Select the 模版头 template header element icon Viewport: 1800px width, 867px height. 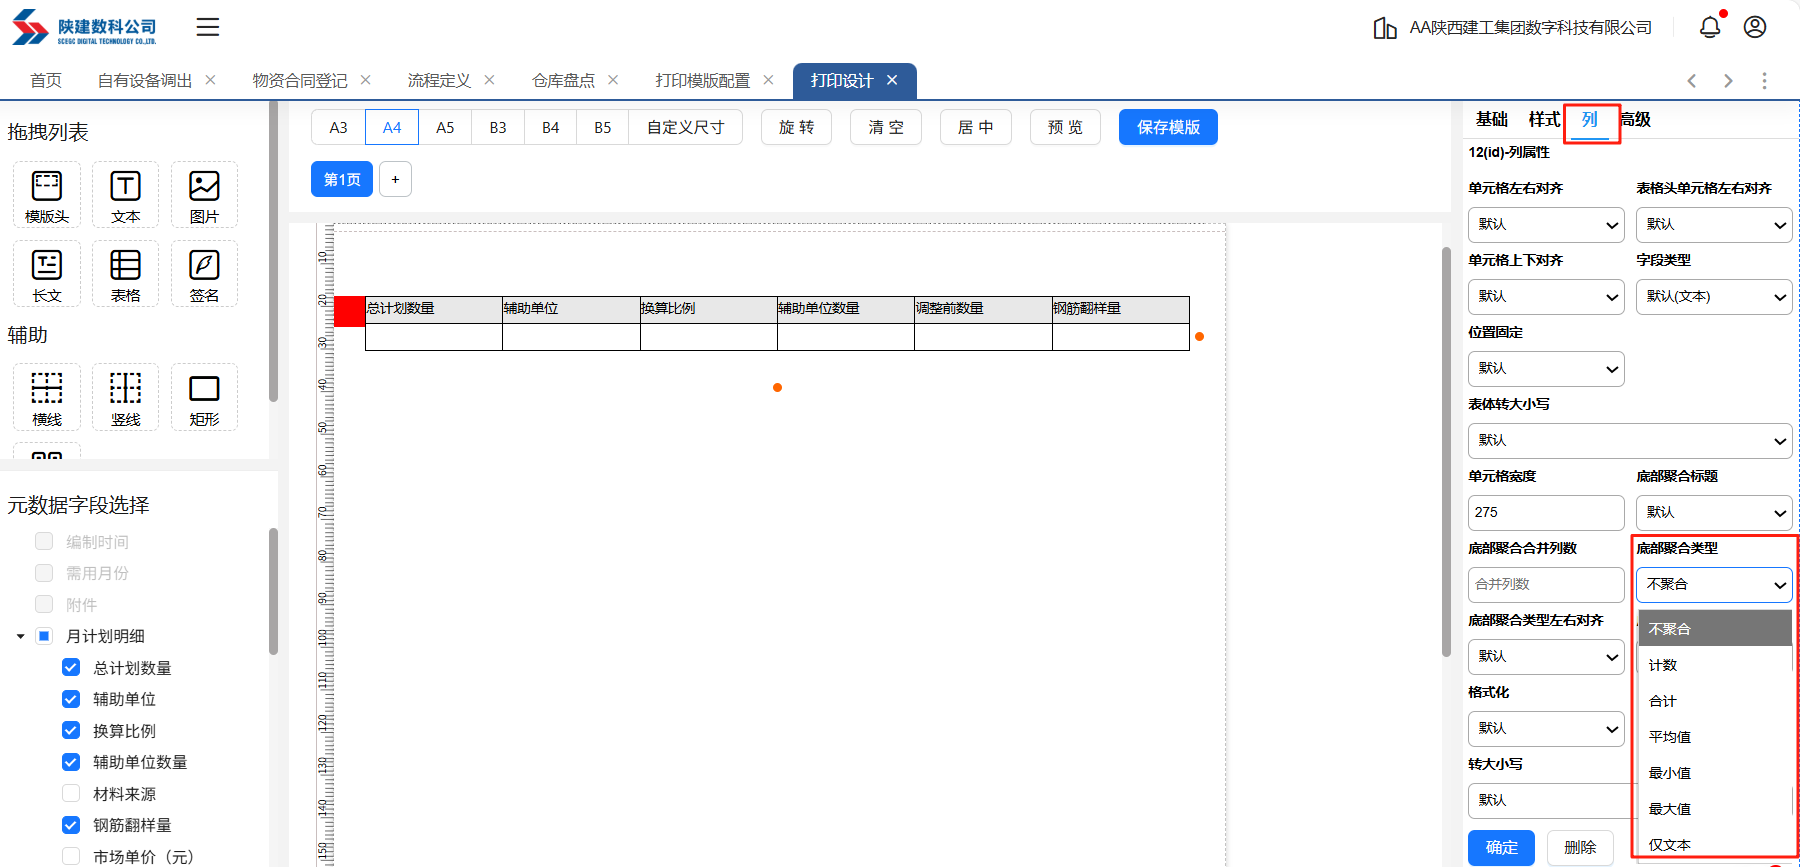pyautogui.click(x=47, y=195)
